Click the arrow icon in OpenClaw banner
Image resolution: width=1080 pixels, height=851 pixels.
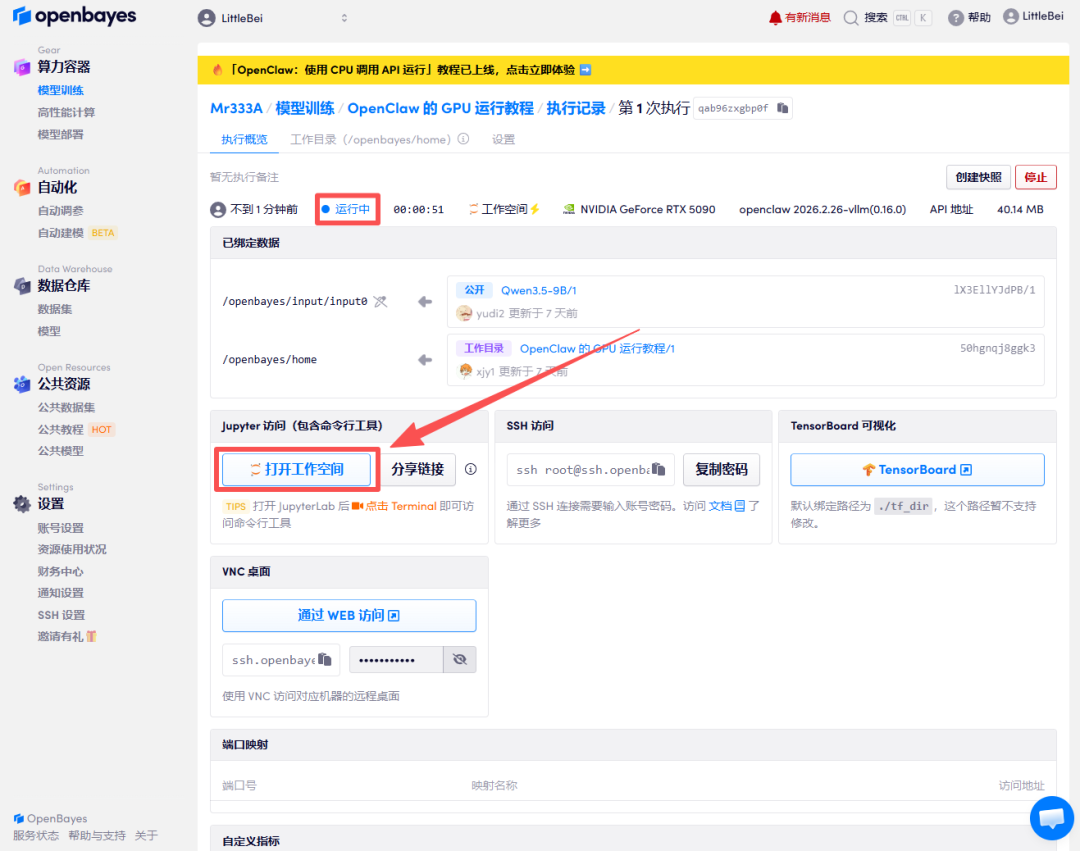click(585, 70)
